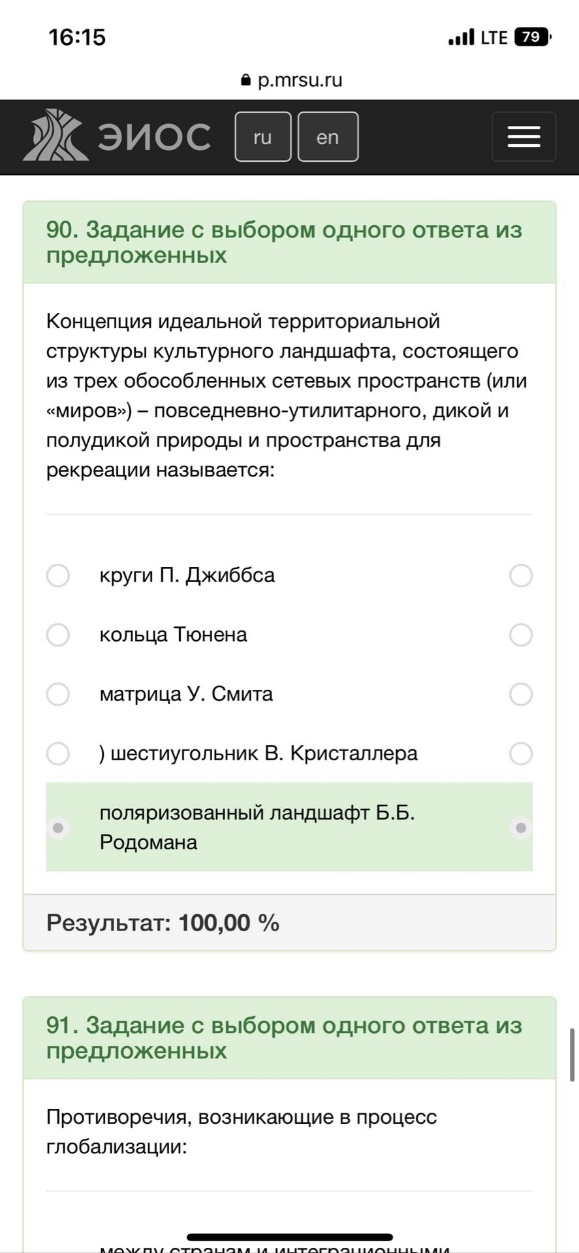
Task: Open the hamburger navigation menu
Action: click(523, 137)
